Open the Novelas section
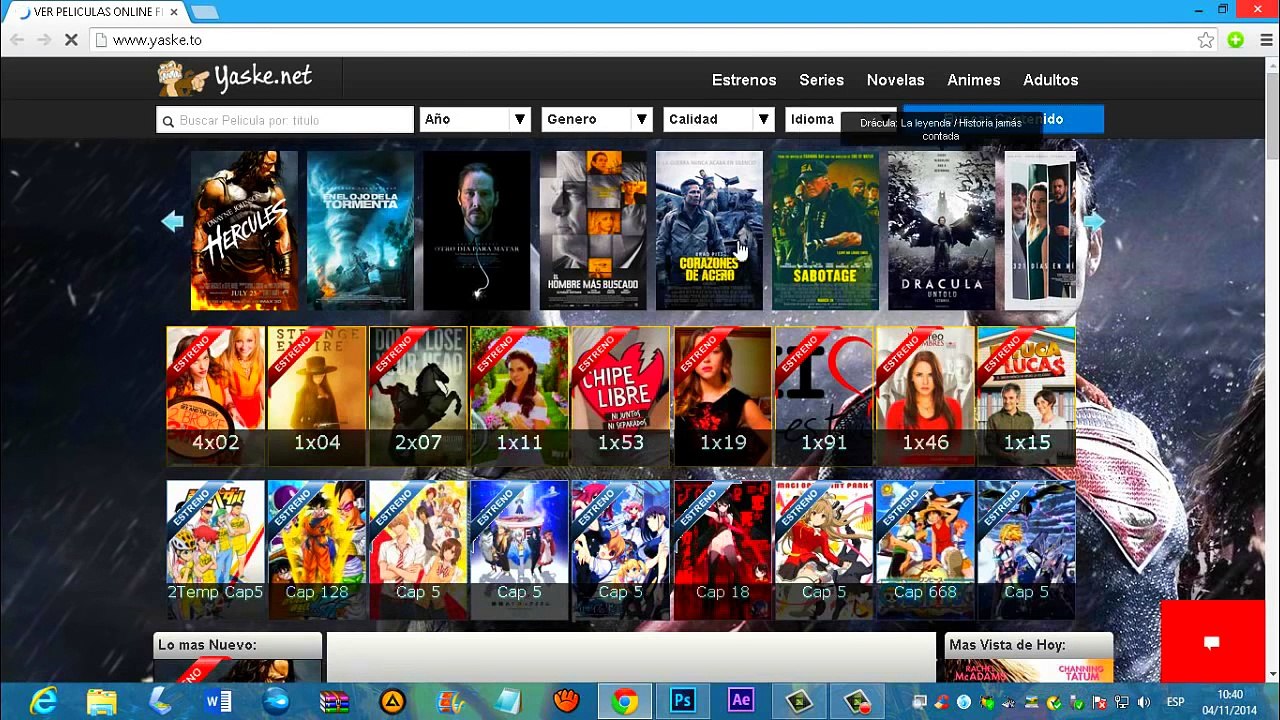This screenshot has height=720, width=1280. [x=895, y=80]
